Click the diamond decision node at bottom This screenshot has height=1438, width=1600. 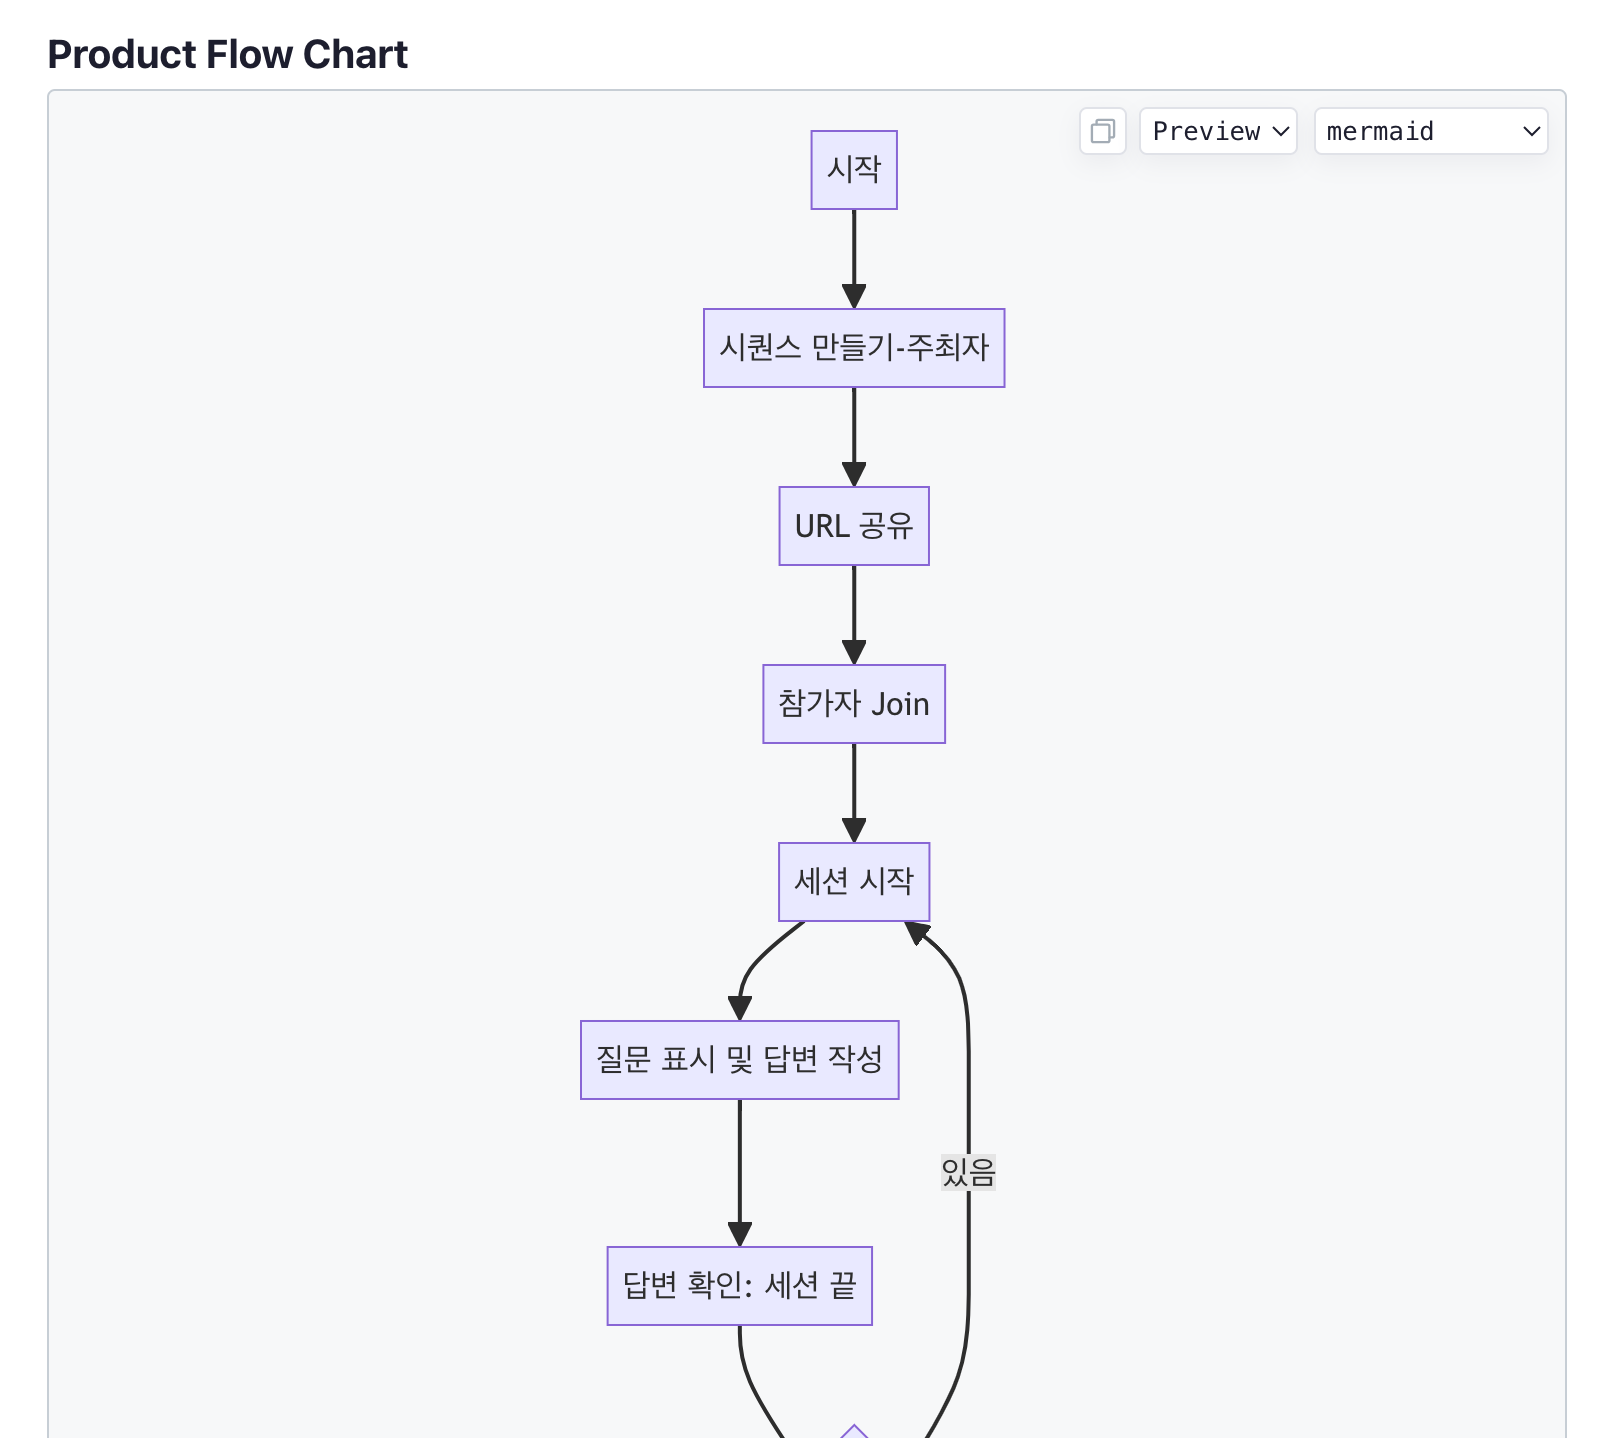coord(854,1432)
